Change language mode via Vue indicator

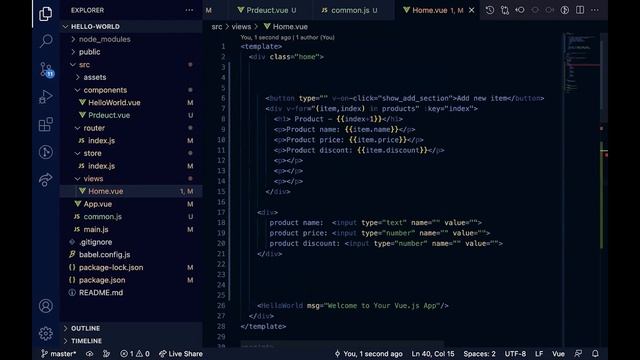point(558,354)
